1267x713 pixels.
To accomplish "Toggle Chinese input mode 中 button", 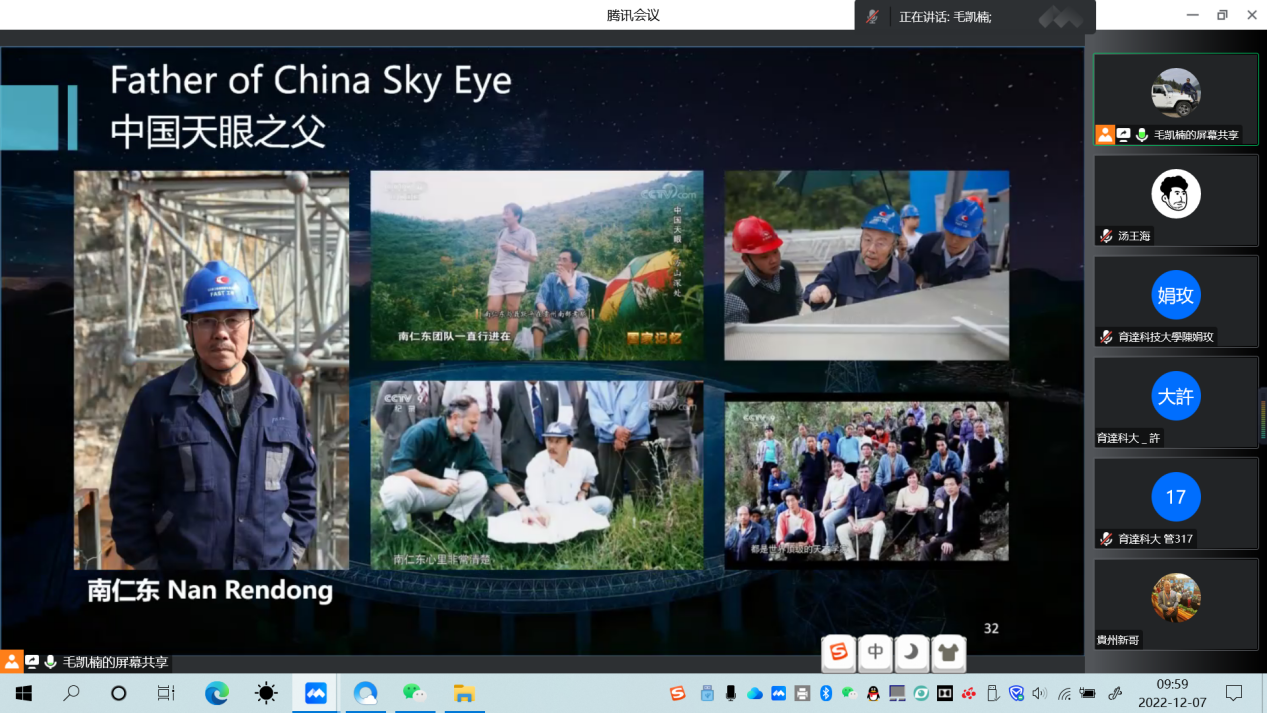I will (875, 653).
